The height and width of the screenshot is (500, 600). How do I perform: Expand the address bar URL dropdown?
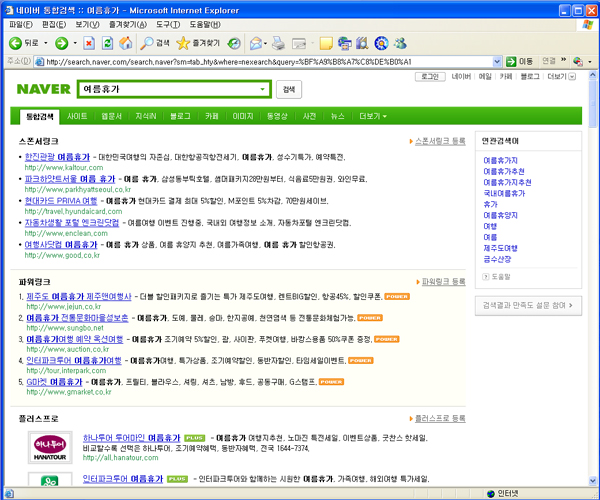pos(497,61)
